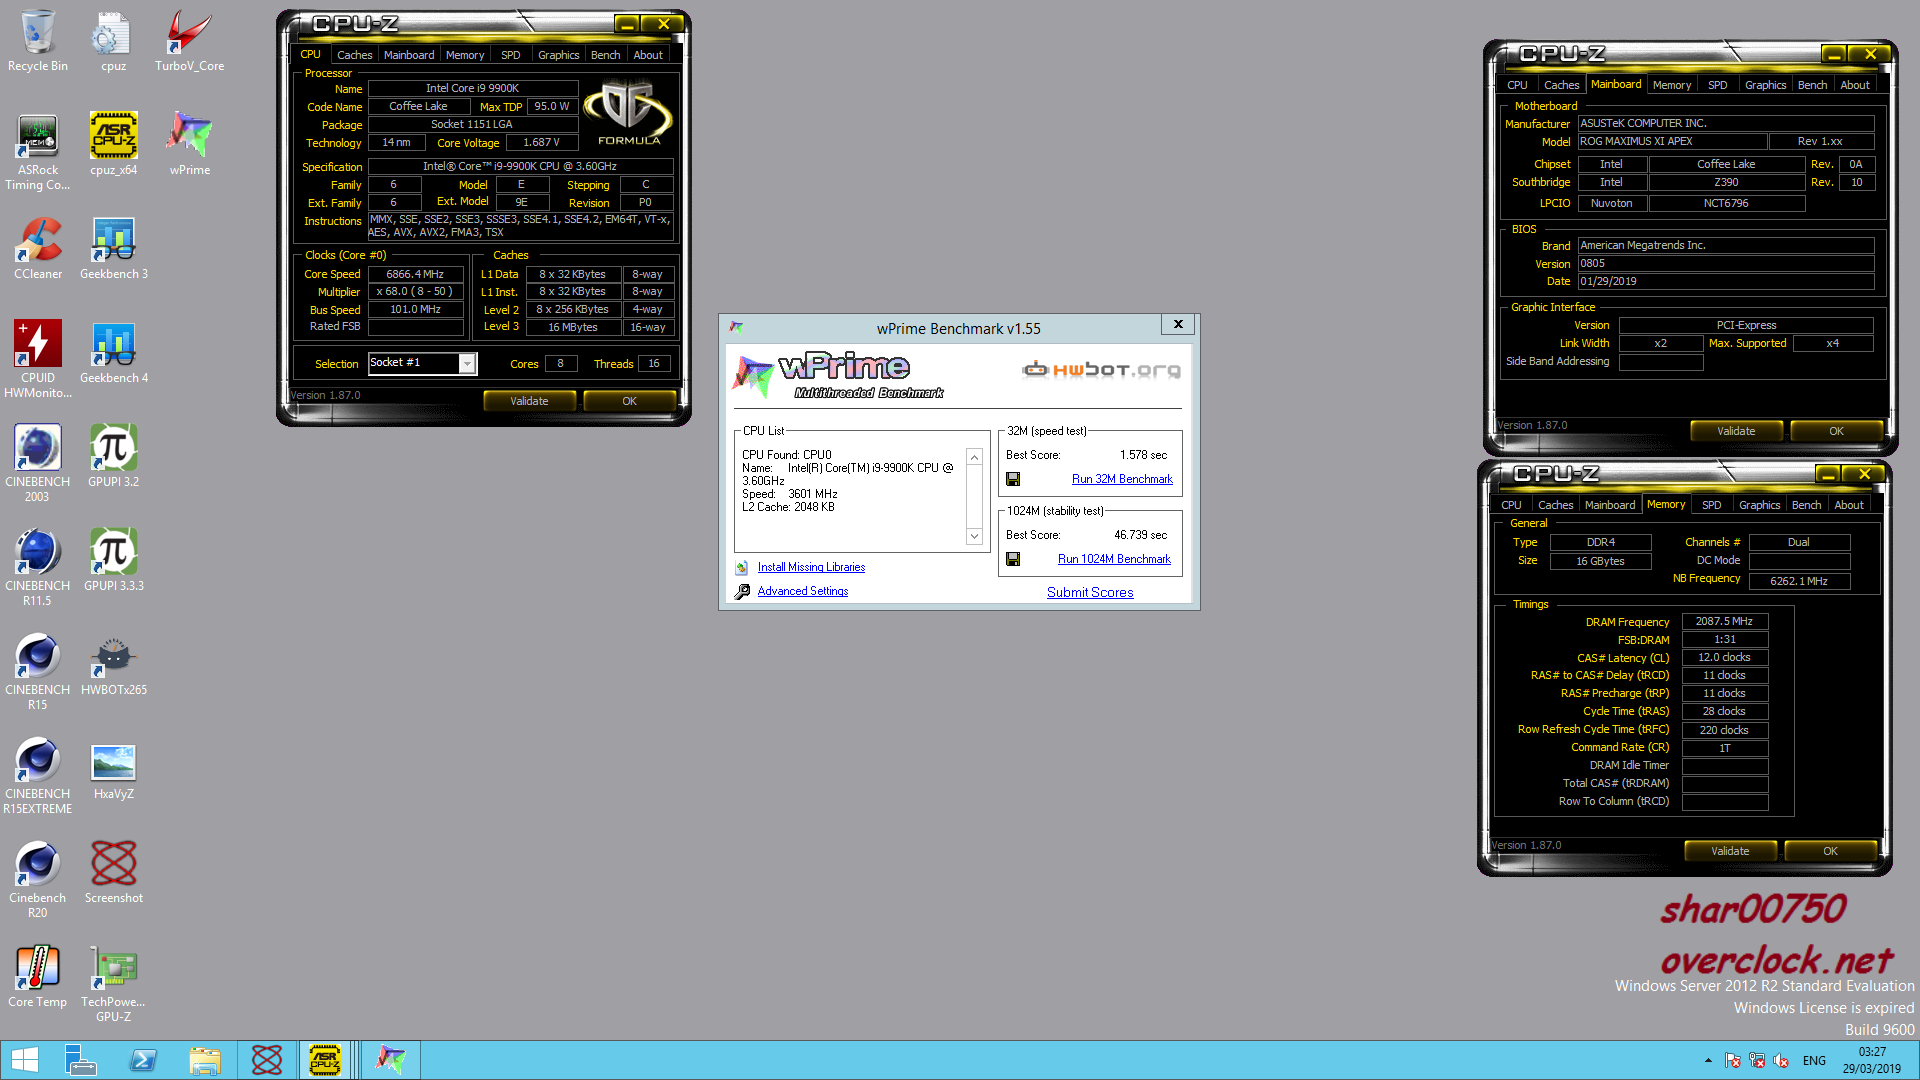Open the HWBOTx265 desktop icon

(113, 665)
